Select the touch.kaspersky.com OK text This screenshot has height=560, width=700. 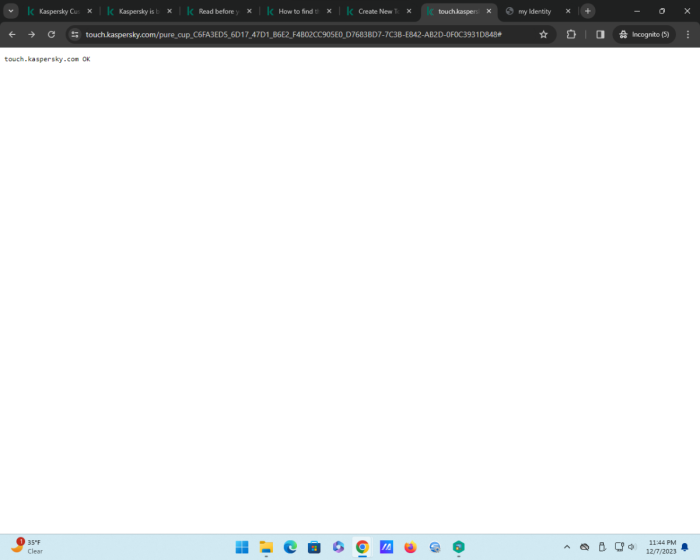point(47,59)
